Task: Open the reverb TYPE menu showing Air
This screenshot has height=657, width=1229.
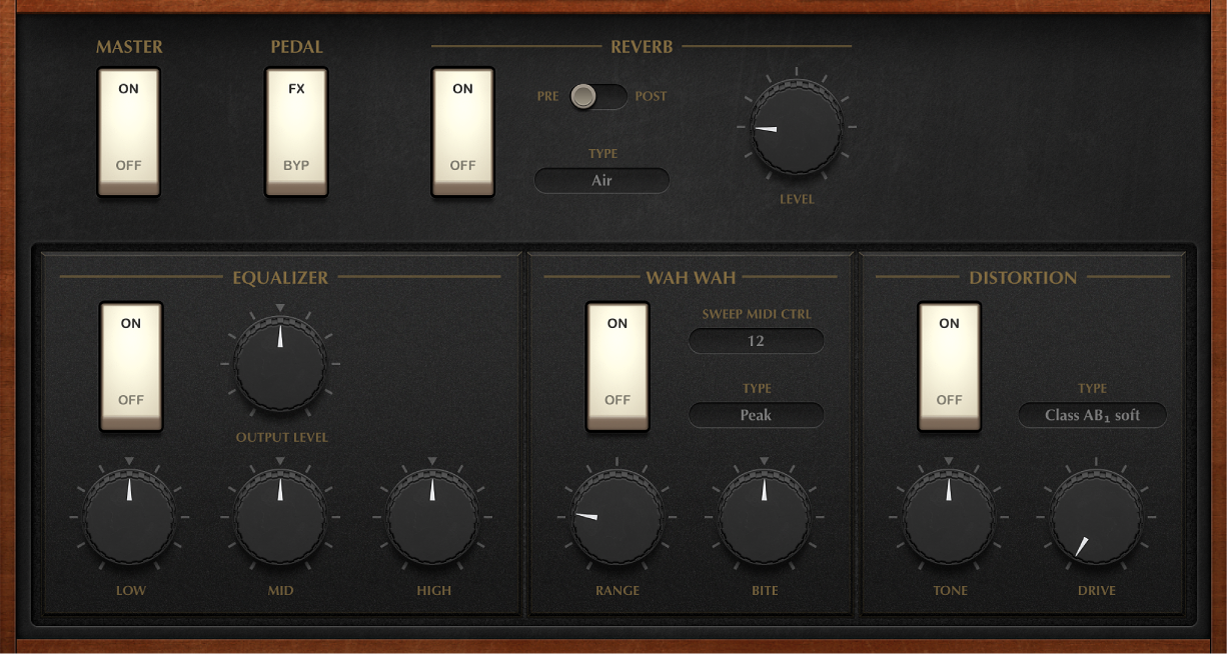Action: click(601, 181)
